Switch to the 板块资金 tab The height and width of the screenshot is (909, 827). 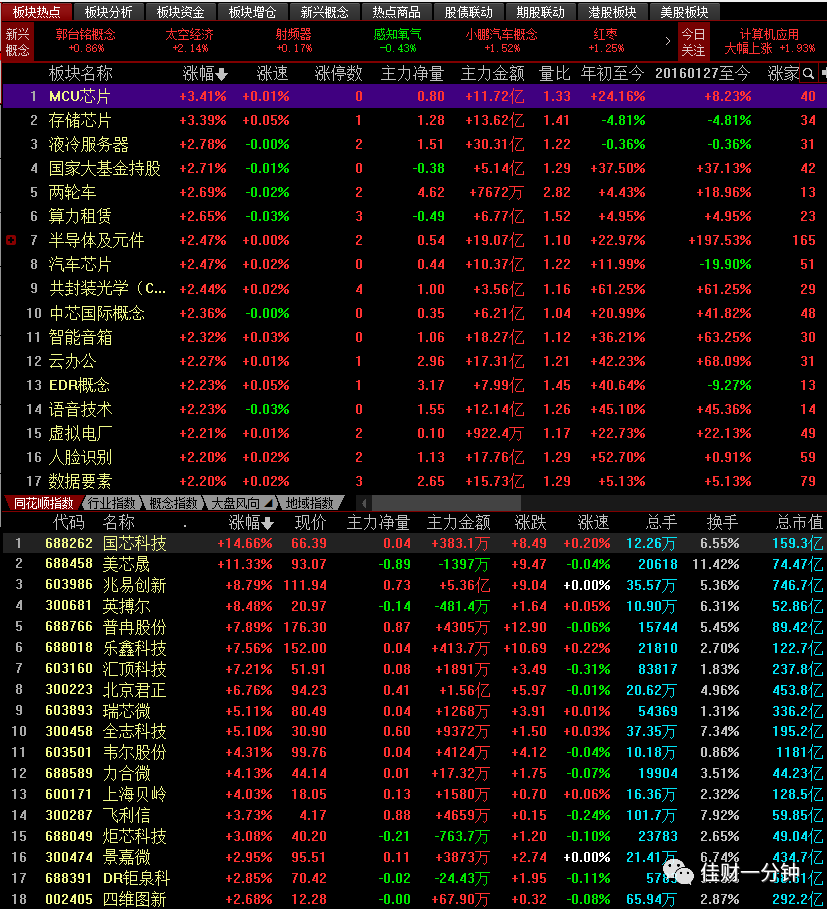[180, 12]
